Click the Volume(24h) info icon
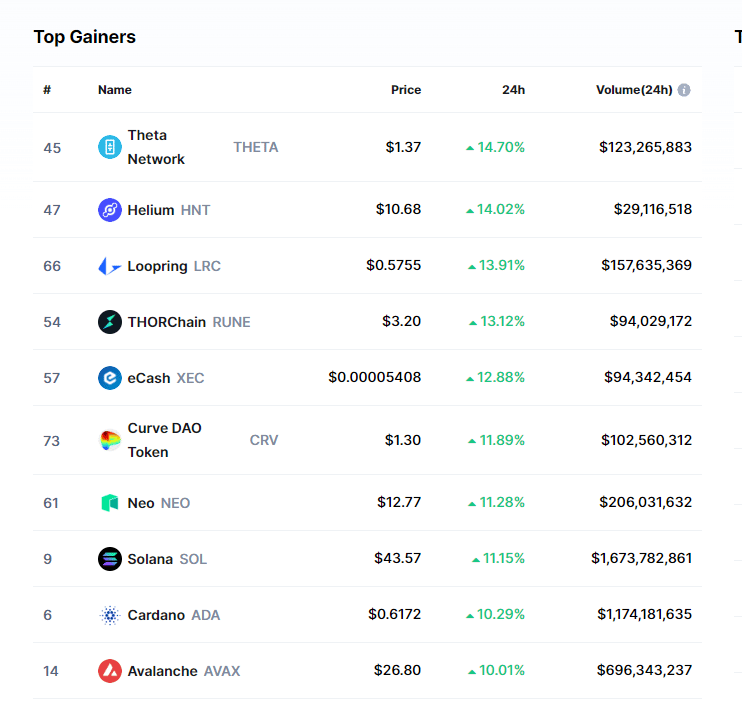The image size is (742, 712). (684, 90)
